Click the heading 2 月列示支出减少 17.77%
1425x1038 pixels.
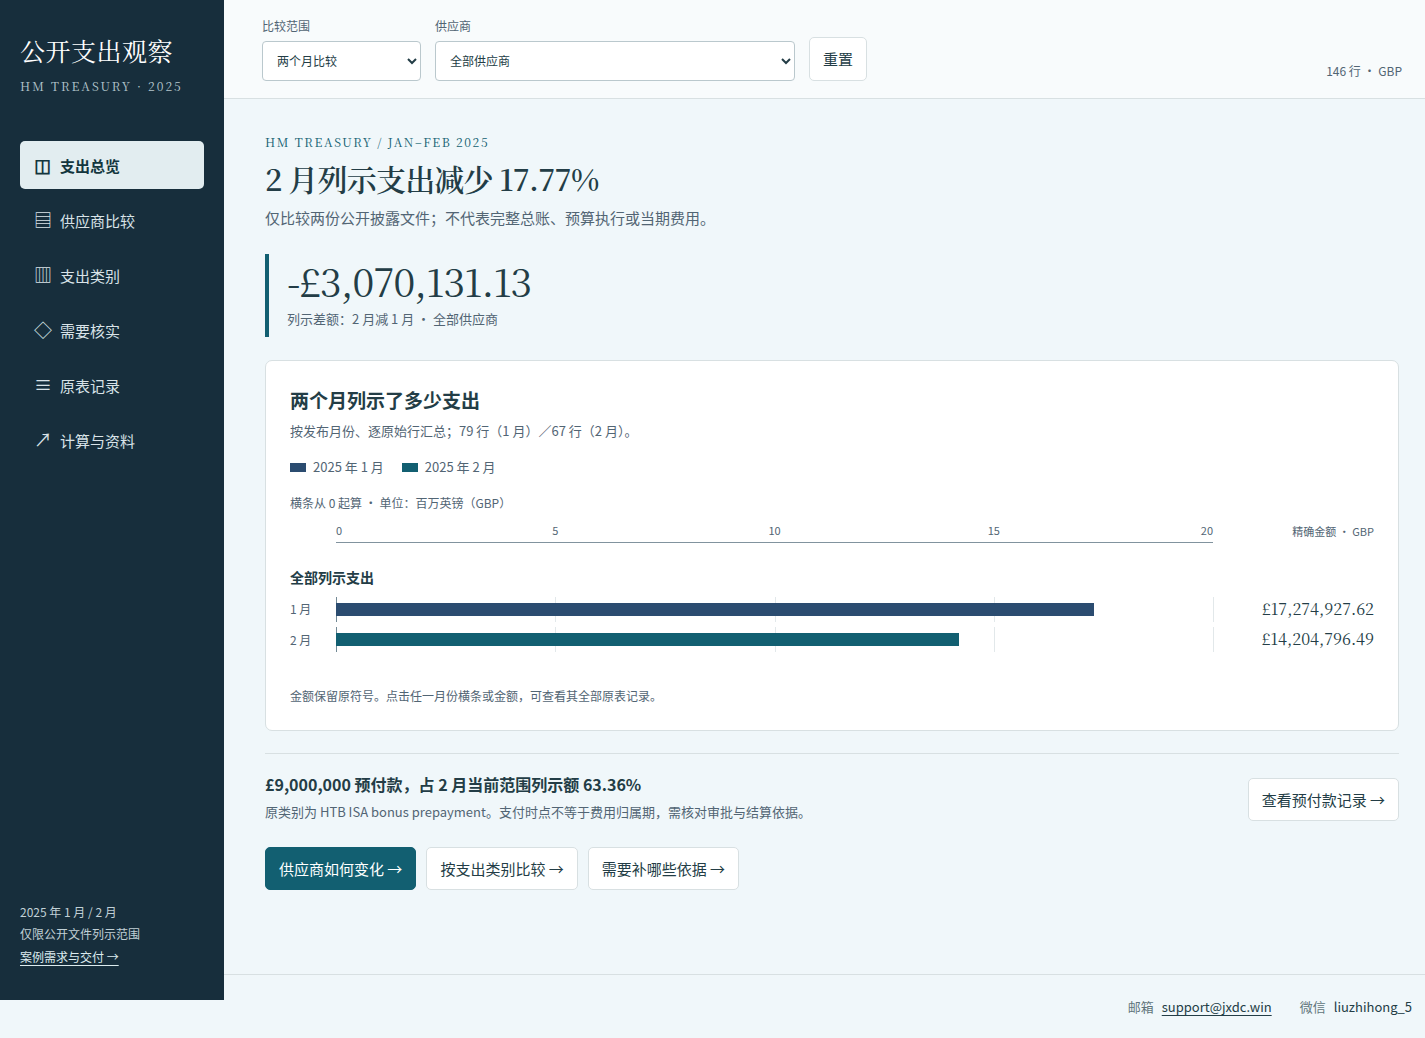point(432,180)
